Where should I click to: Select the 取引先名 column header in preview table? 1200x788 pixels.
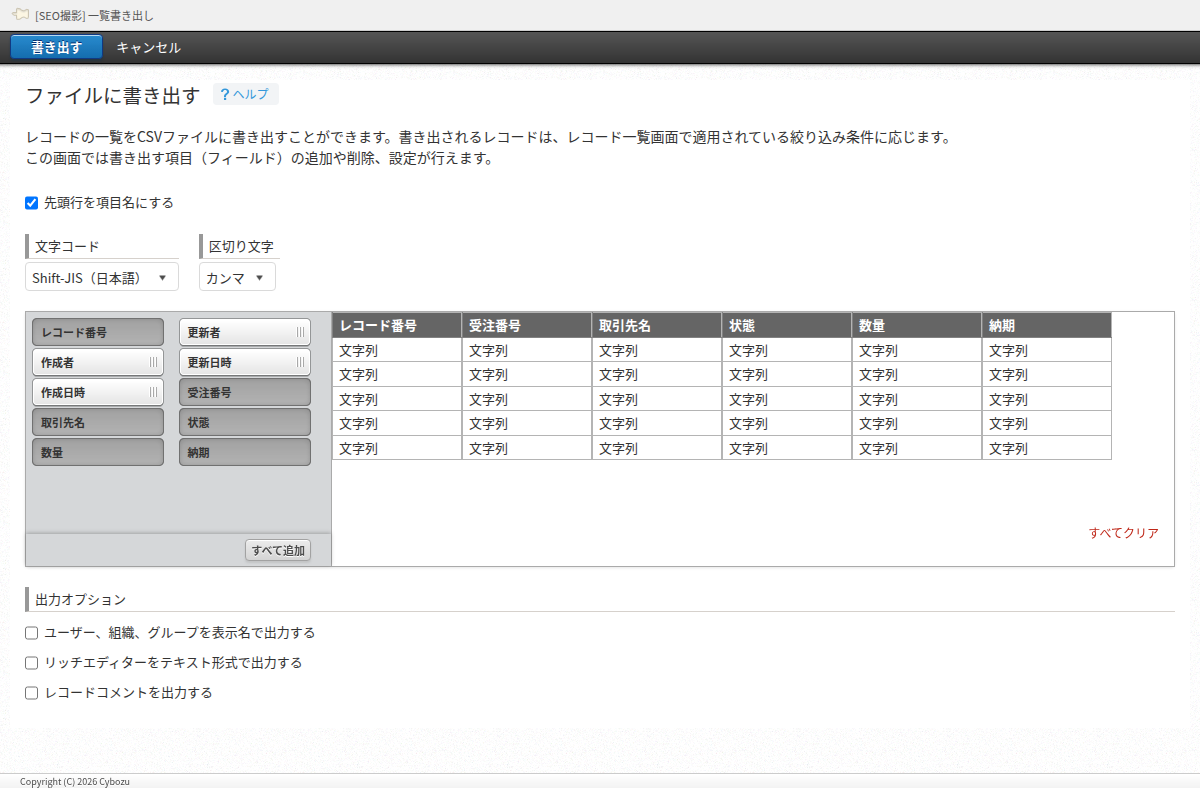click(x=657, y=325)
